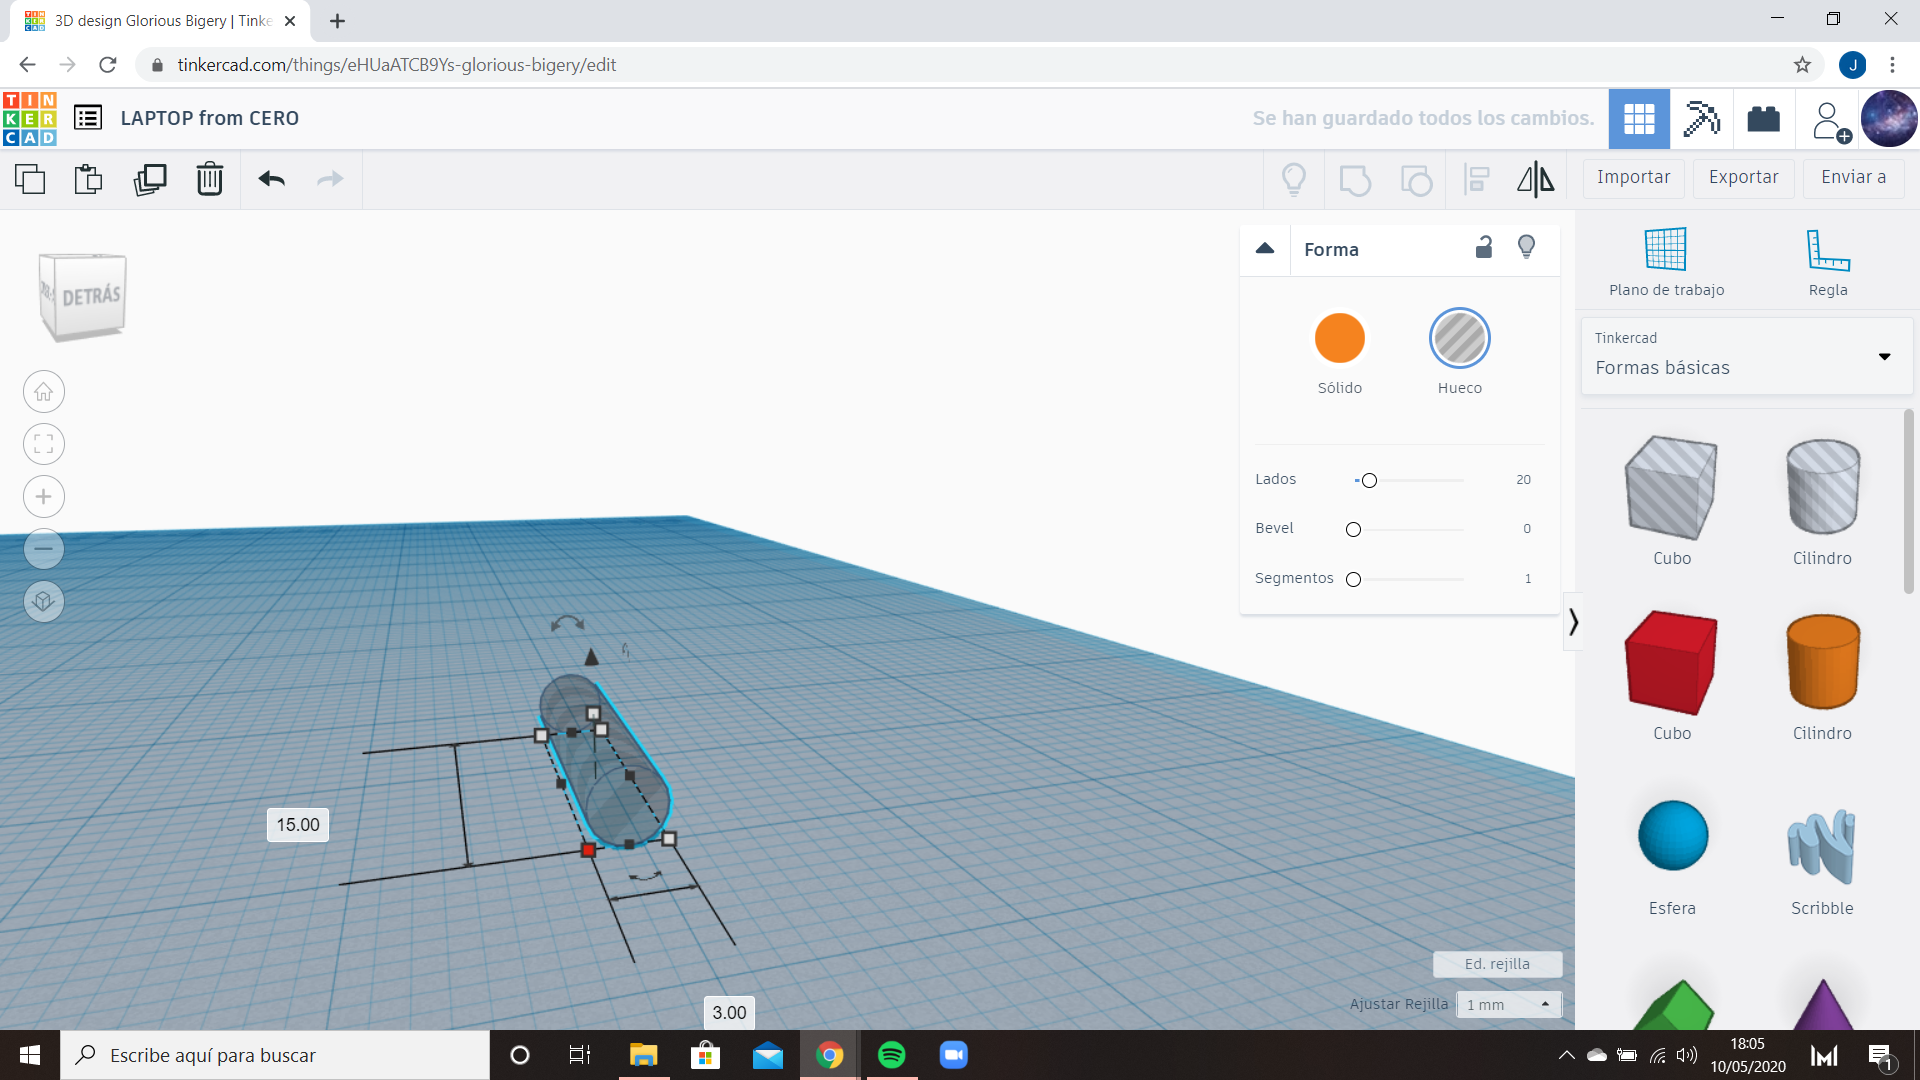Viewport: 1920px width, 1080px height.
Task: Click the LAPTOP from CERO design title
Action: click(210, 118)
